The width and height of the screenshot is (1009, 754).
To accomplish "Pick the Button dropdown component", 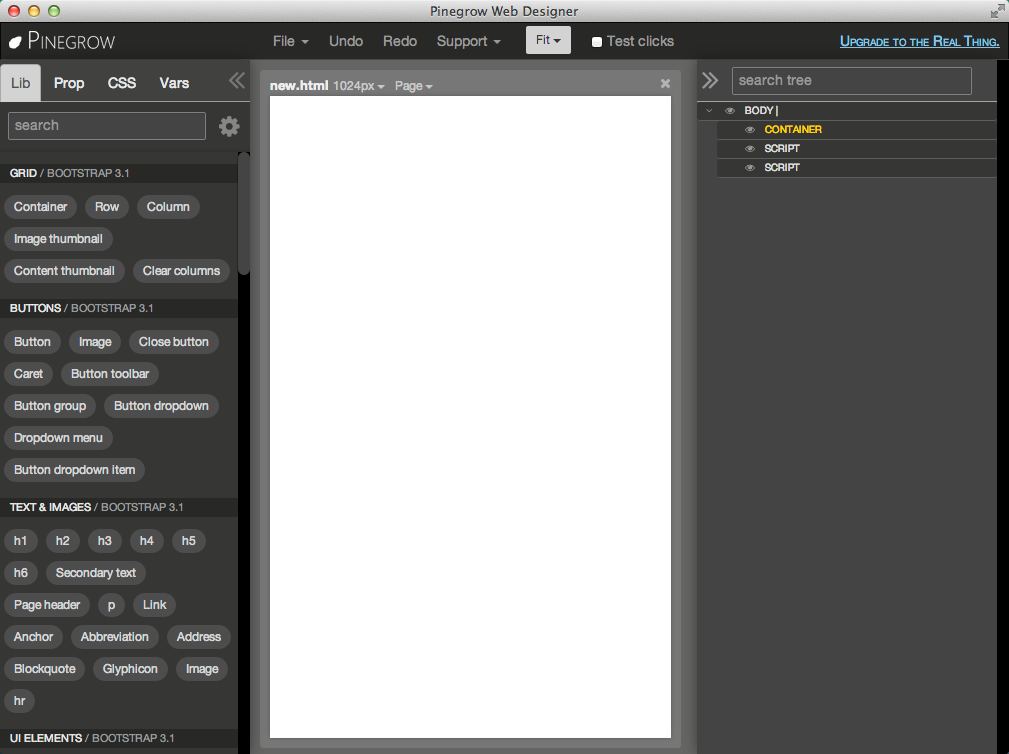I will coord(162,406).
